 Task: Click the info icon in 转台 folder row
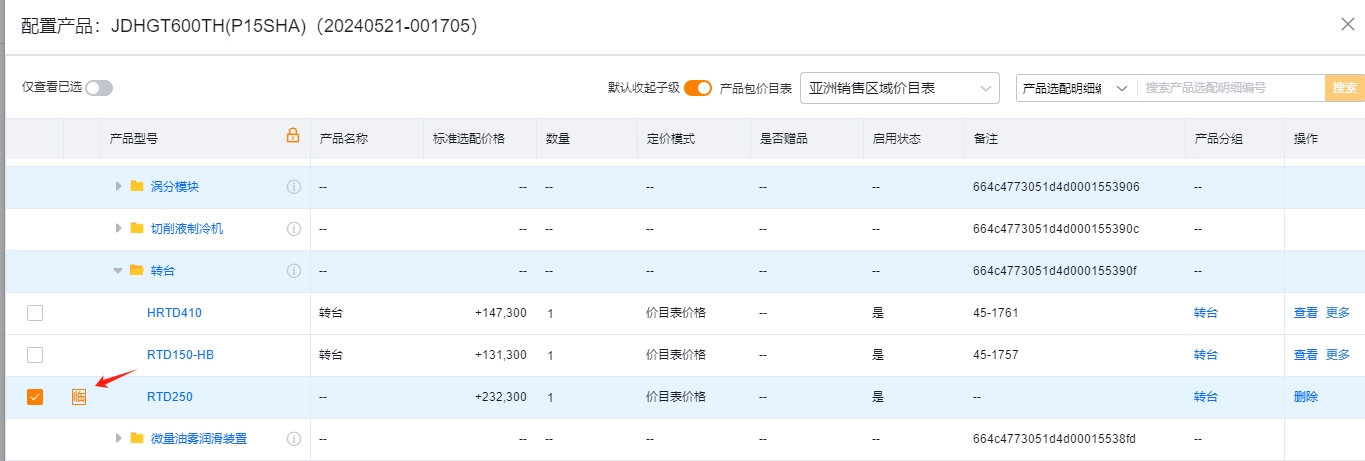pos(294,271)
